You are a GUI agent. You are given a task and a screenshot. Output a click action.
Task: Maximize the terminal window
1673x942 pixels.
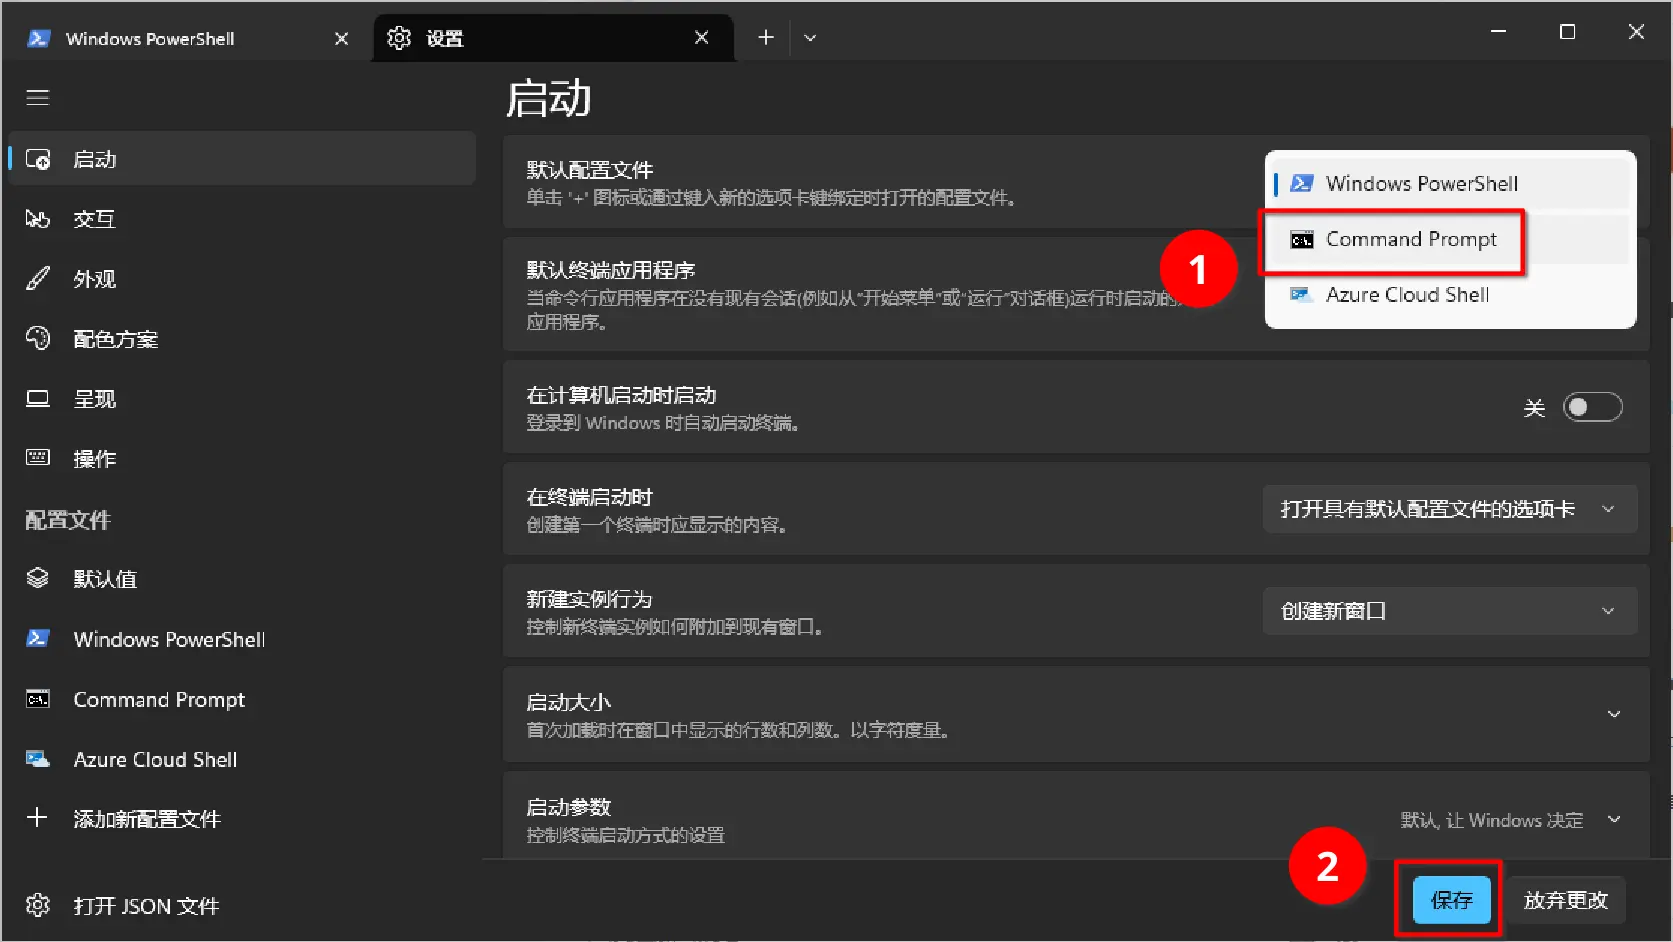pyautogui.click(x=1567, y=32)
